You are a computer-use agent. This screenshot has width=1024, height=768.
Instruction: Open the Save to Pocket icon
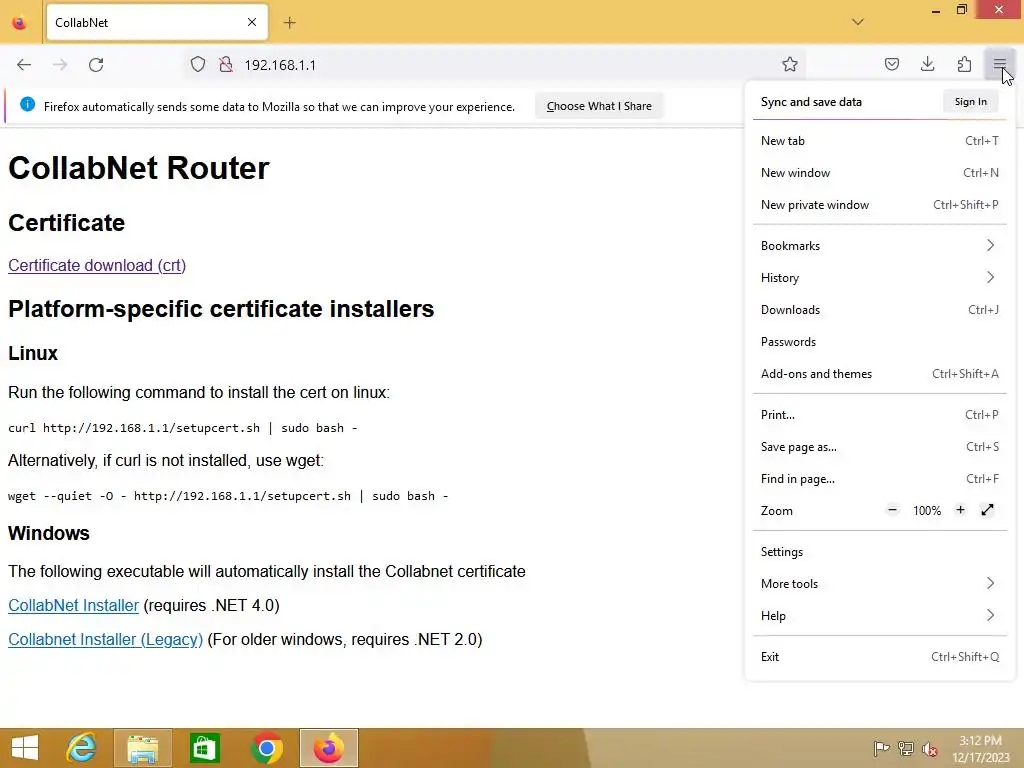click(x=892, y=64)
